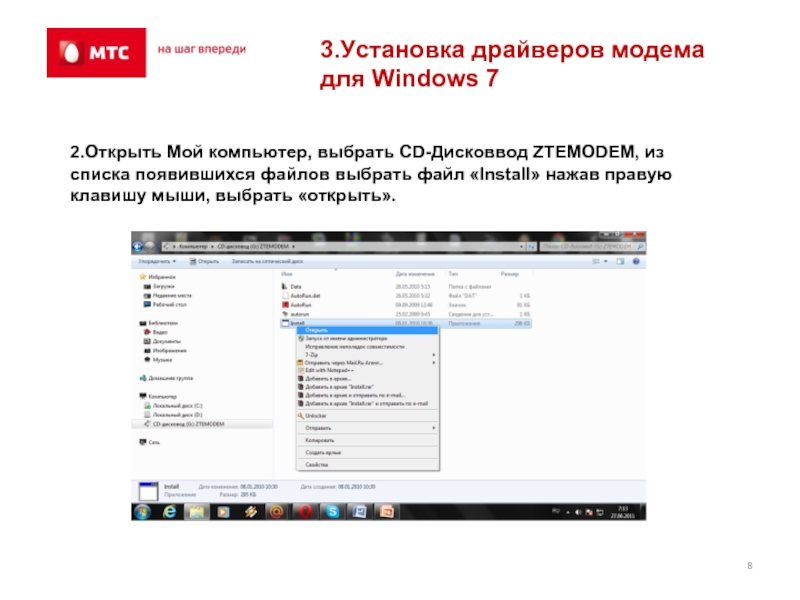Screen dimensions: 800x600
Task: Change view using the views icon
Action: 595,261
